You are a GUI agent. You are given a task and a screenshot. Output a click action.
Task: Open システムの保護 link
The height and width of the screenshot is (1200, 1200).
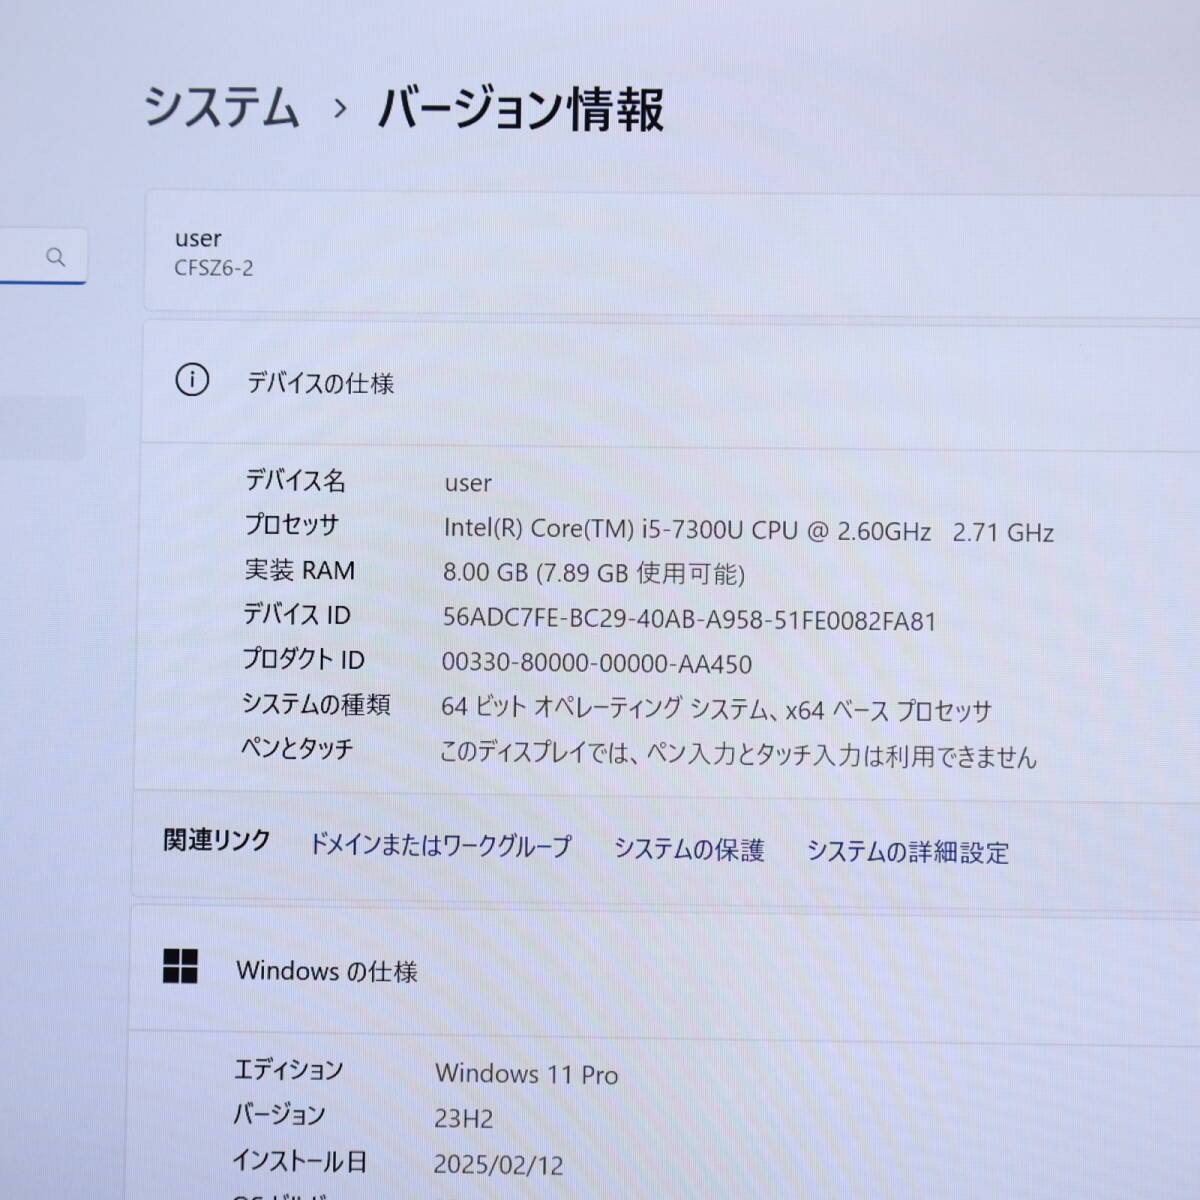pos(689,849)
